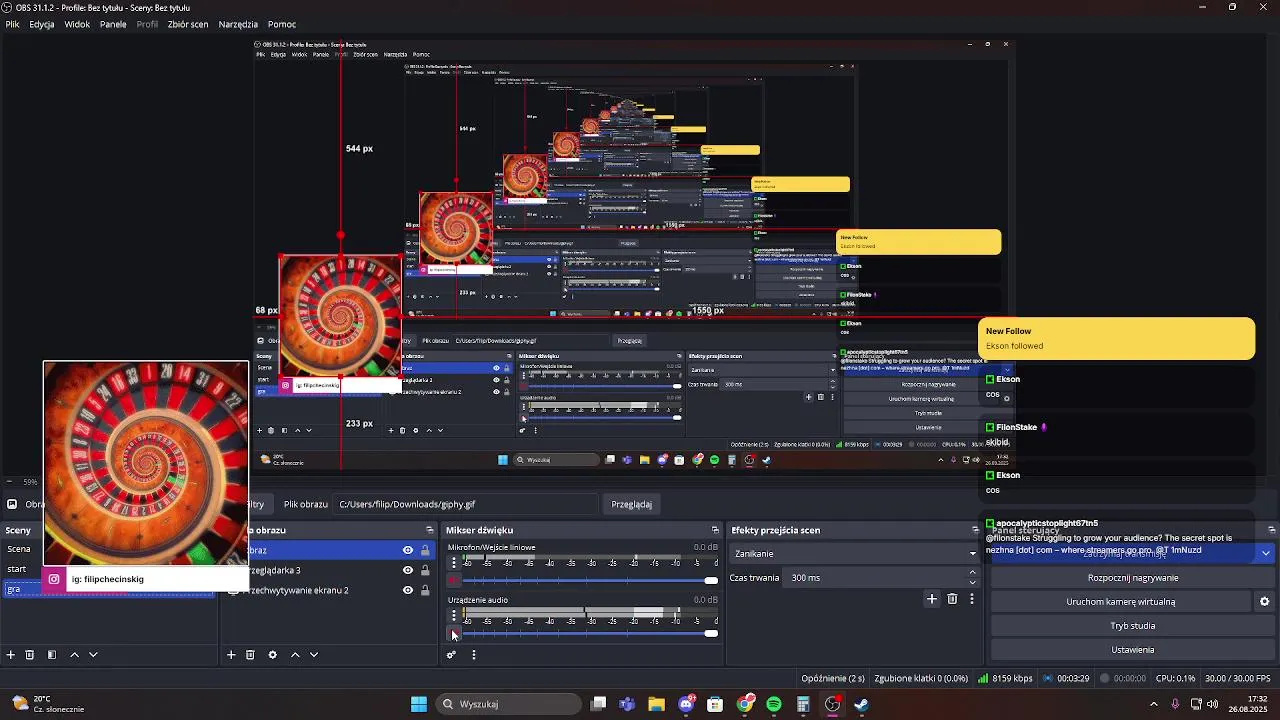Viewport: 1280px width, 720px height.
Task: Click Przeglądaj to browse image file
Action: (x=632, y=504)
